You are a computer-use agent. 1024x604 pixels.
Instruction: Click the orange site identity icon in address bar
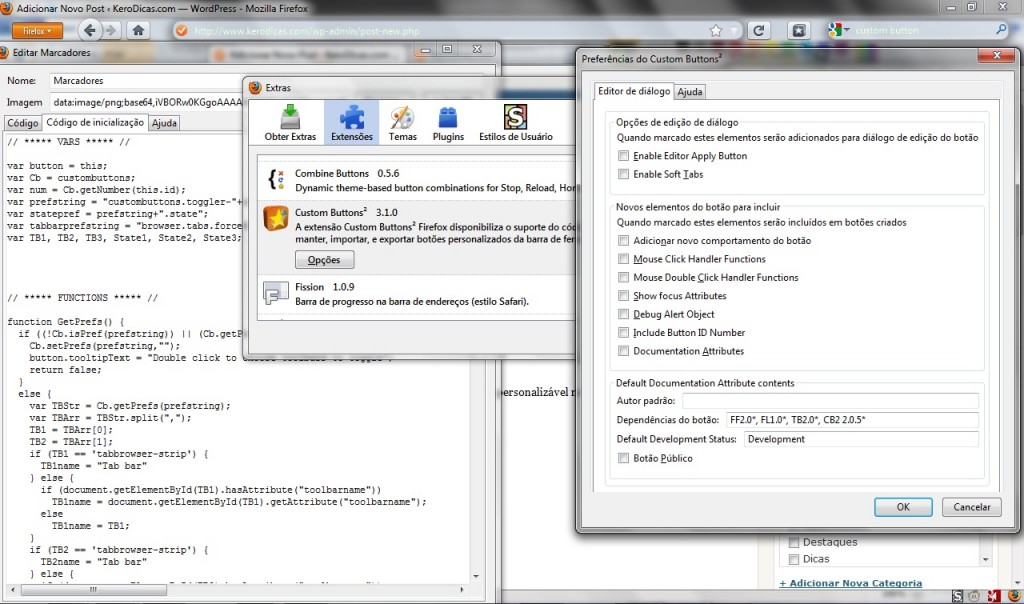pyautogui.click(x=182, y=31)
